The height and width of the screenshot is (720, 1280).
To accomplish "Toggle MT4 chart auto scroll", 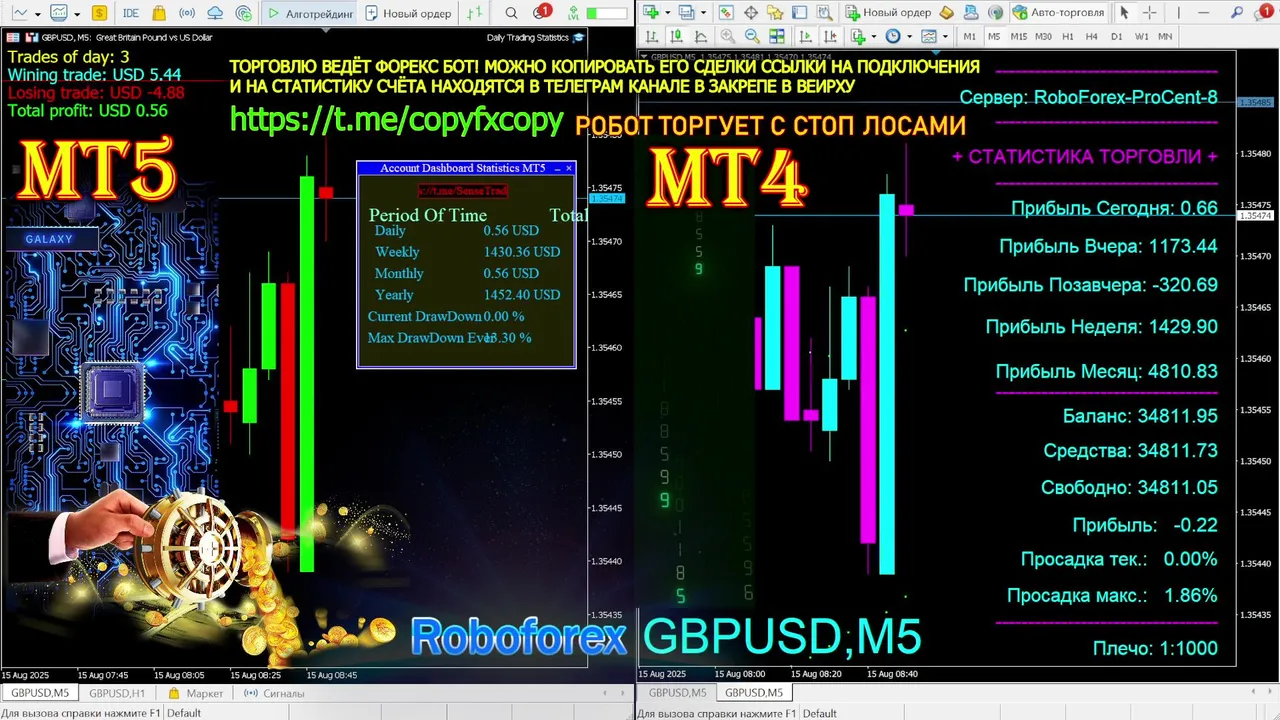I will pos(805,36).
